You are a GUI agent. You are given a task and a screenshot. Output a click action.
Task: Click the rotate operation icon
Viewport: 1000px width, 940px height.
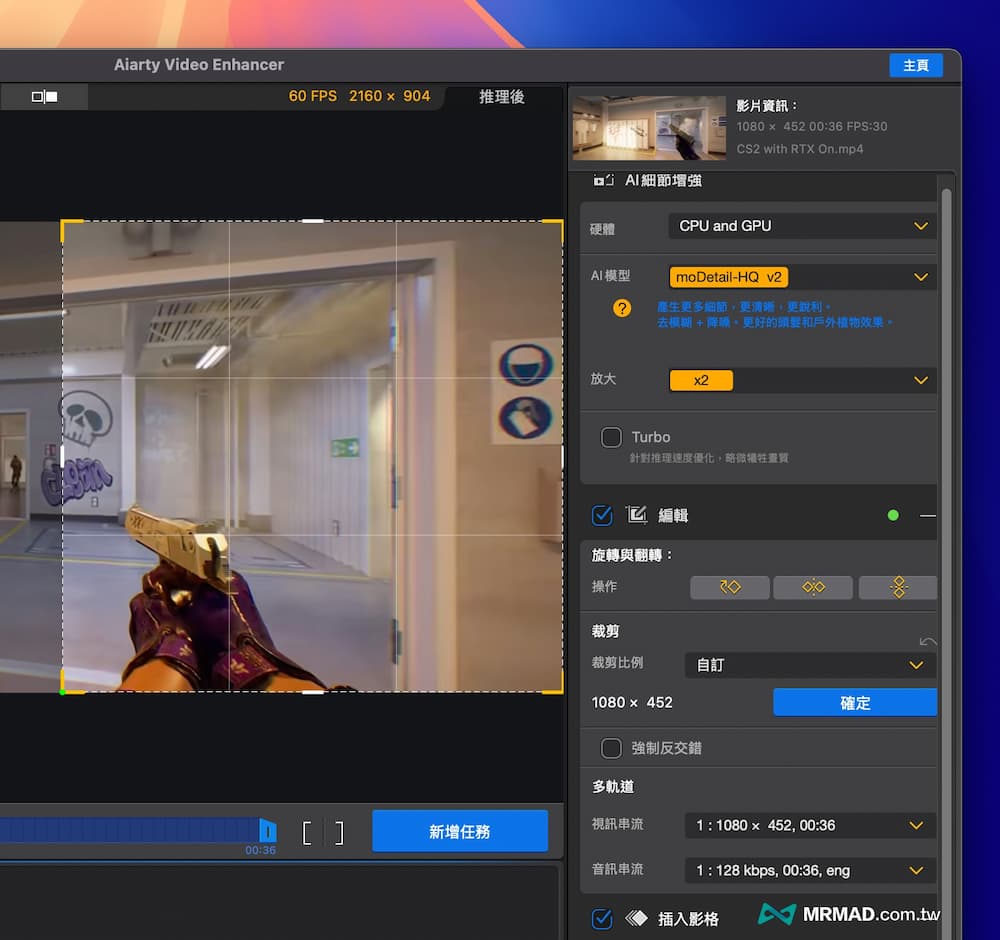point(730,587)
